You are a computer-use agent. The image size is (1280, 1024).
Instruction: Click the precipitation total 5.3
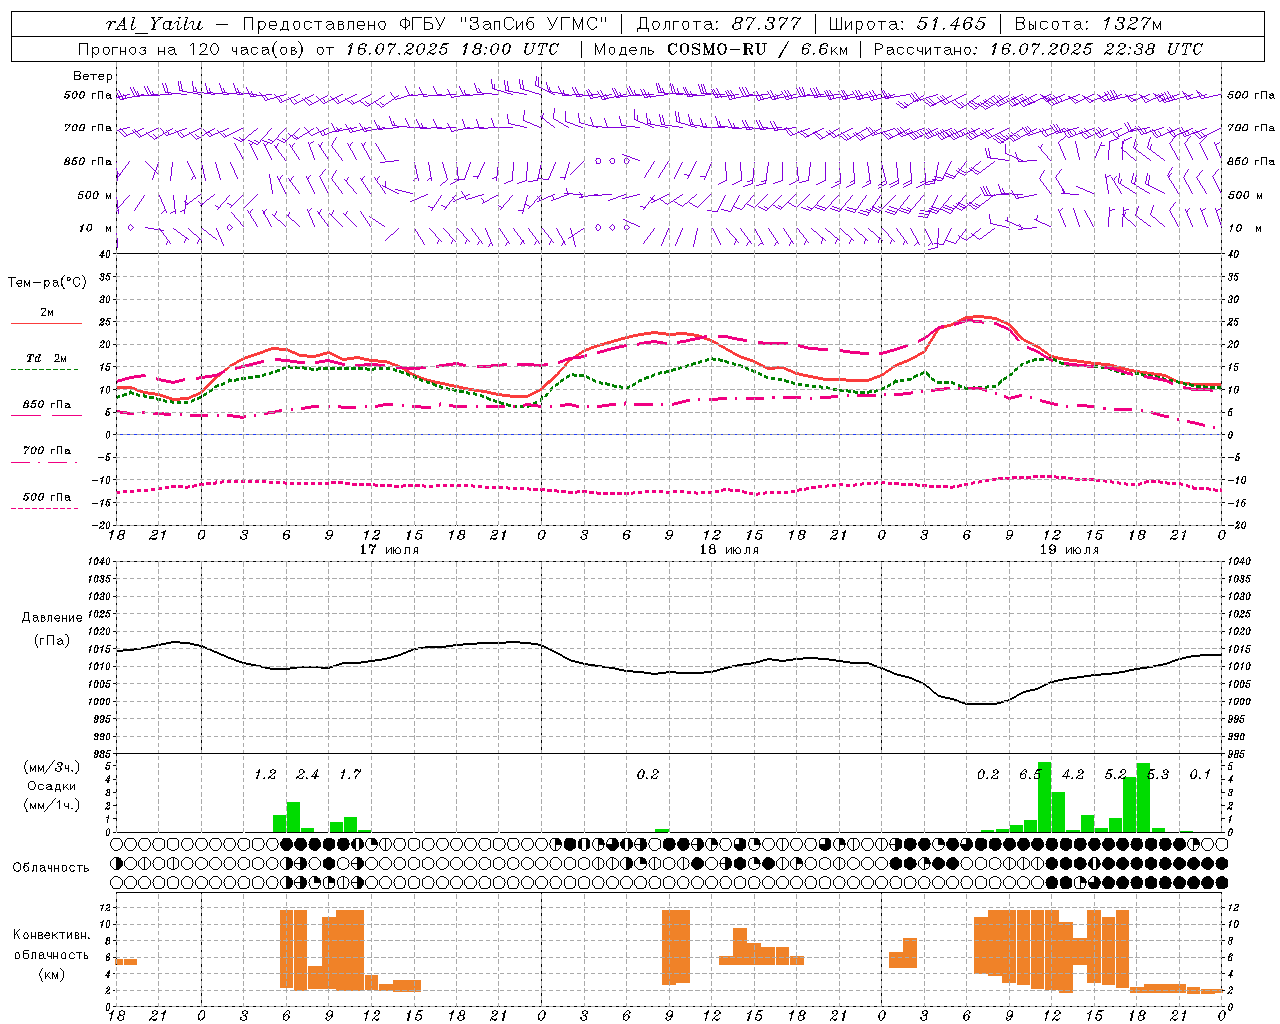tap(1158, 774)
